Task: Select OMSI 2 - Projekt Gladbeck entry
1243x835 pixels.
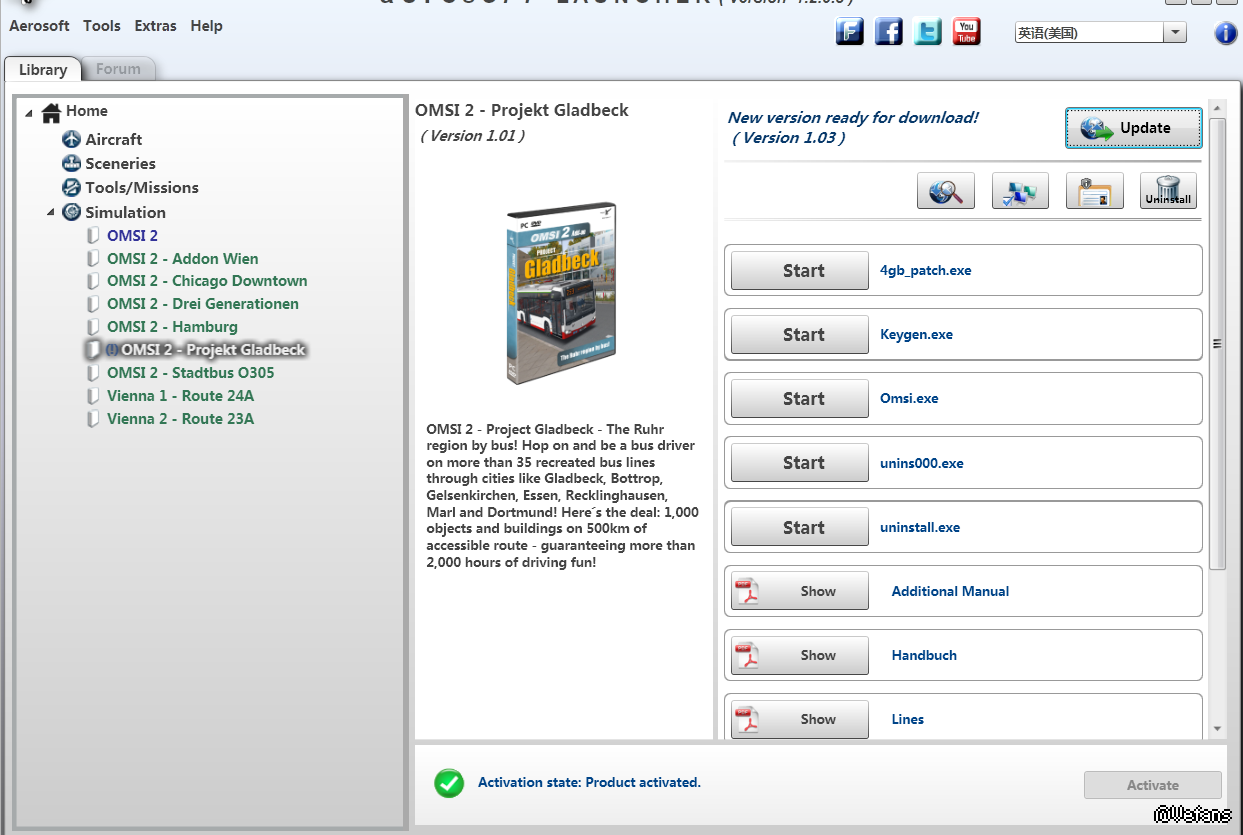Action: point(213,350)
